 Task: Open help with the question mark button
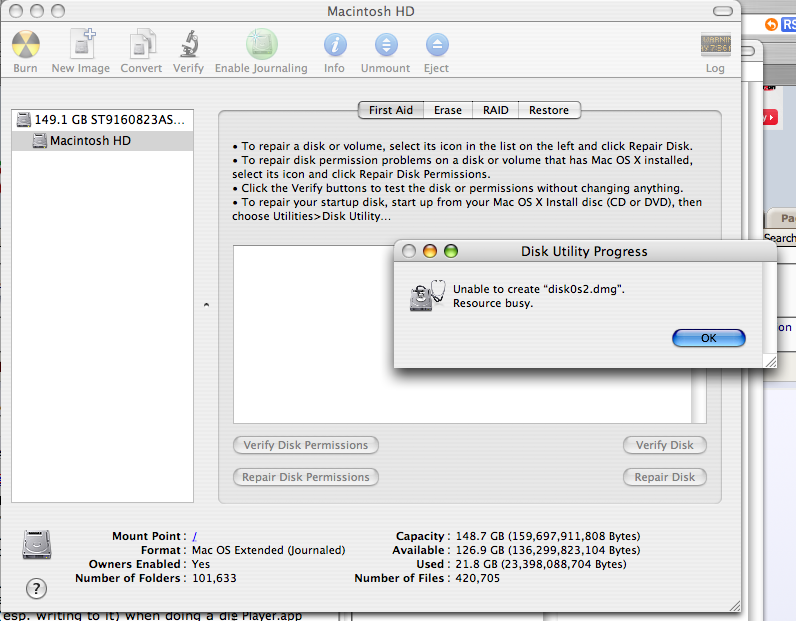(x=36, y=589)
